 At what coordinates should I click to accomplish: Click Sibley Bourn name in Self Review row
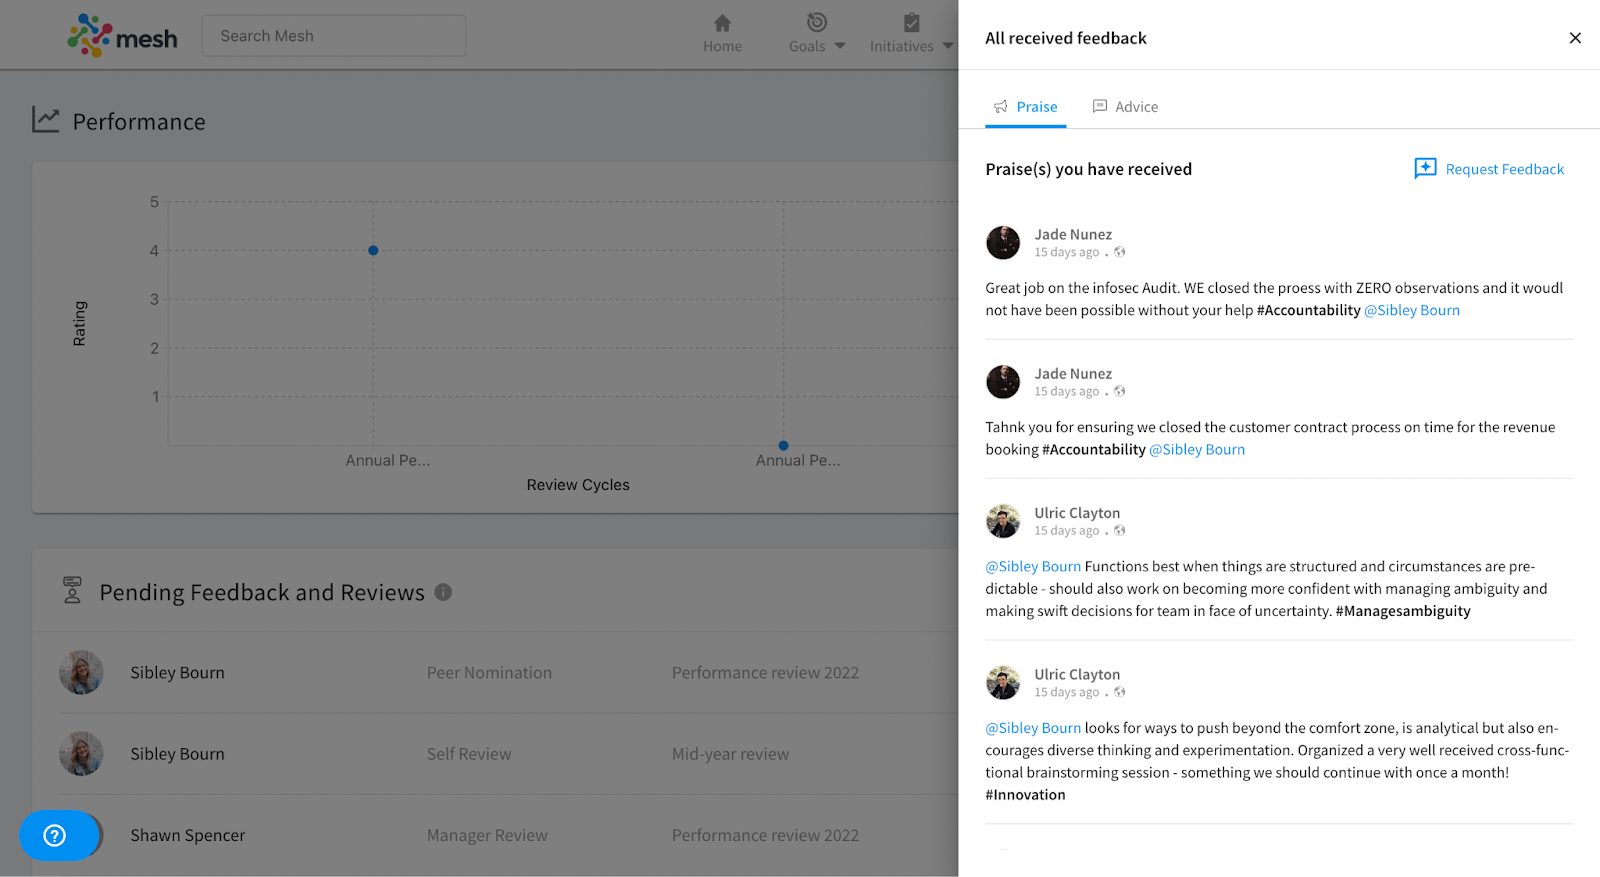177,754
